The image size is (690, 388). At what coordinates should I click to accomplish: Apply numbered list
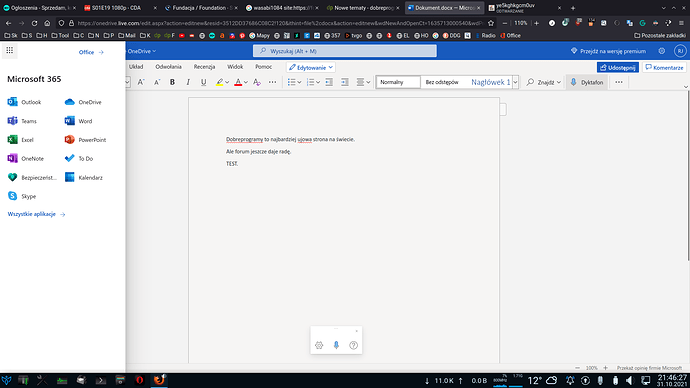coord(310,82)
